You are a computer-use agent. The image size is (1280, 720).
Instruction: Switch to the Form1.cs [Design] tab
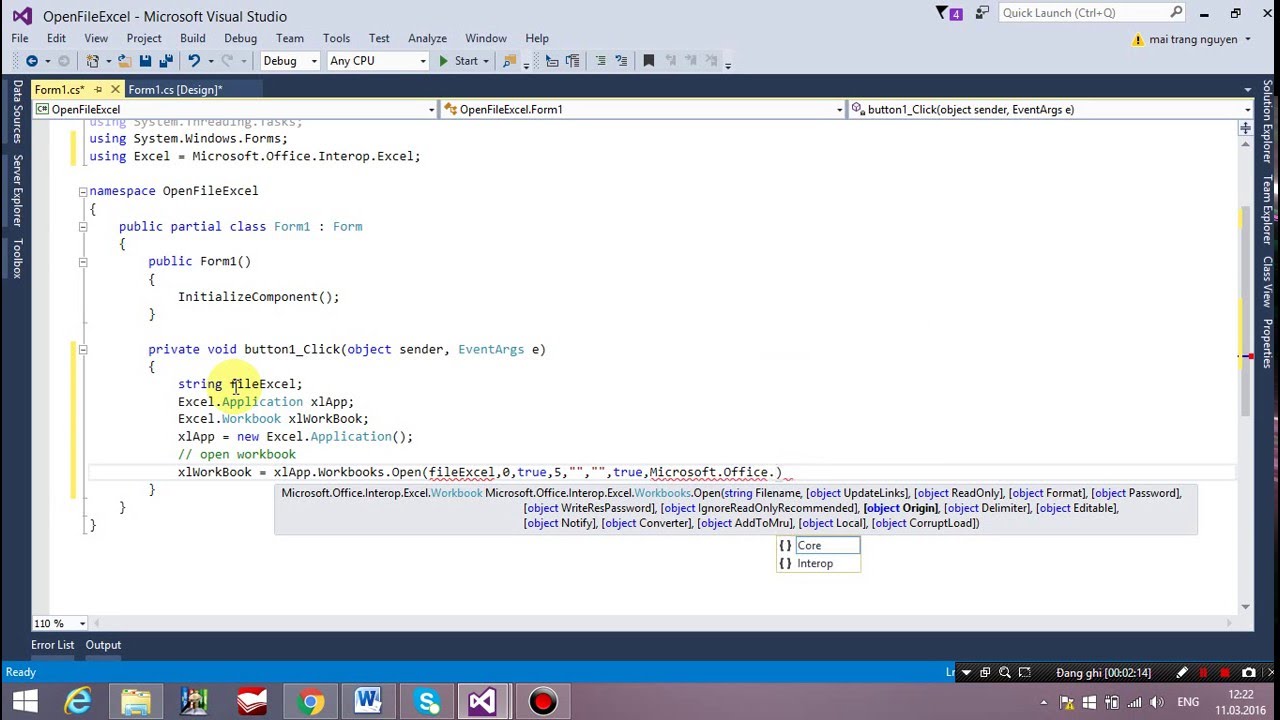(x=175, y=90)
